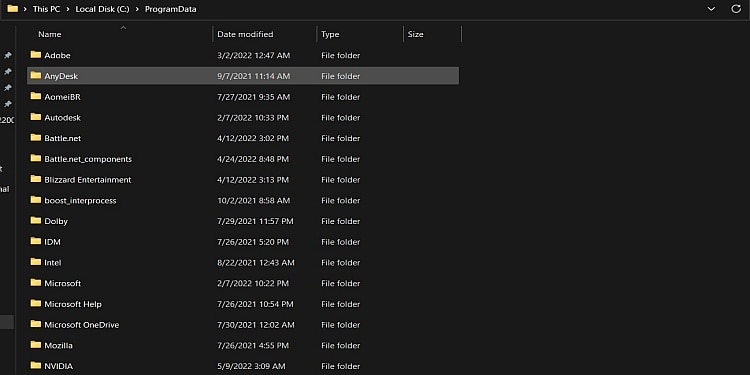Select the Microsoft Help folder name
Screen dimensions: 750x375
click(73, 304)
